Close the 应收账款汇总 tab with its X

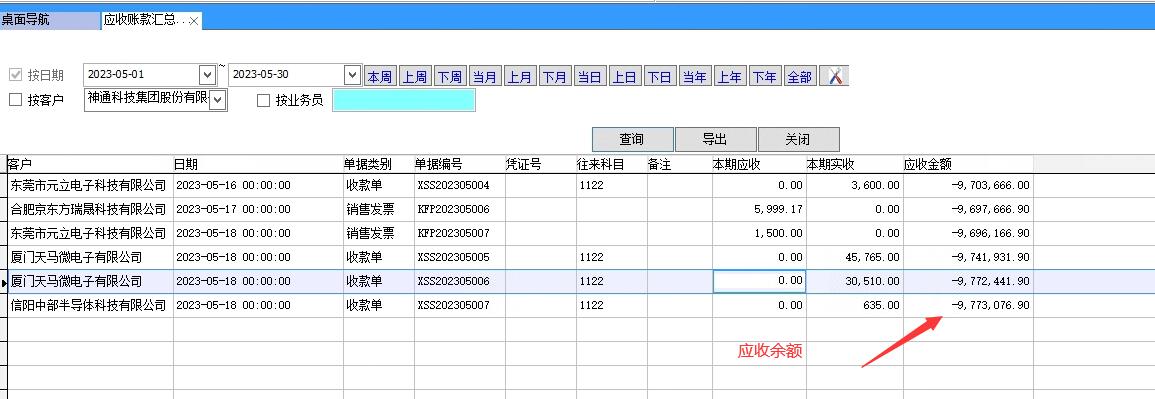click(193, 21)
